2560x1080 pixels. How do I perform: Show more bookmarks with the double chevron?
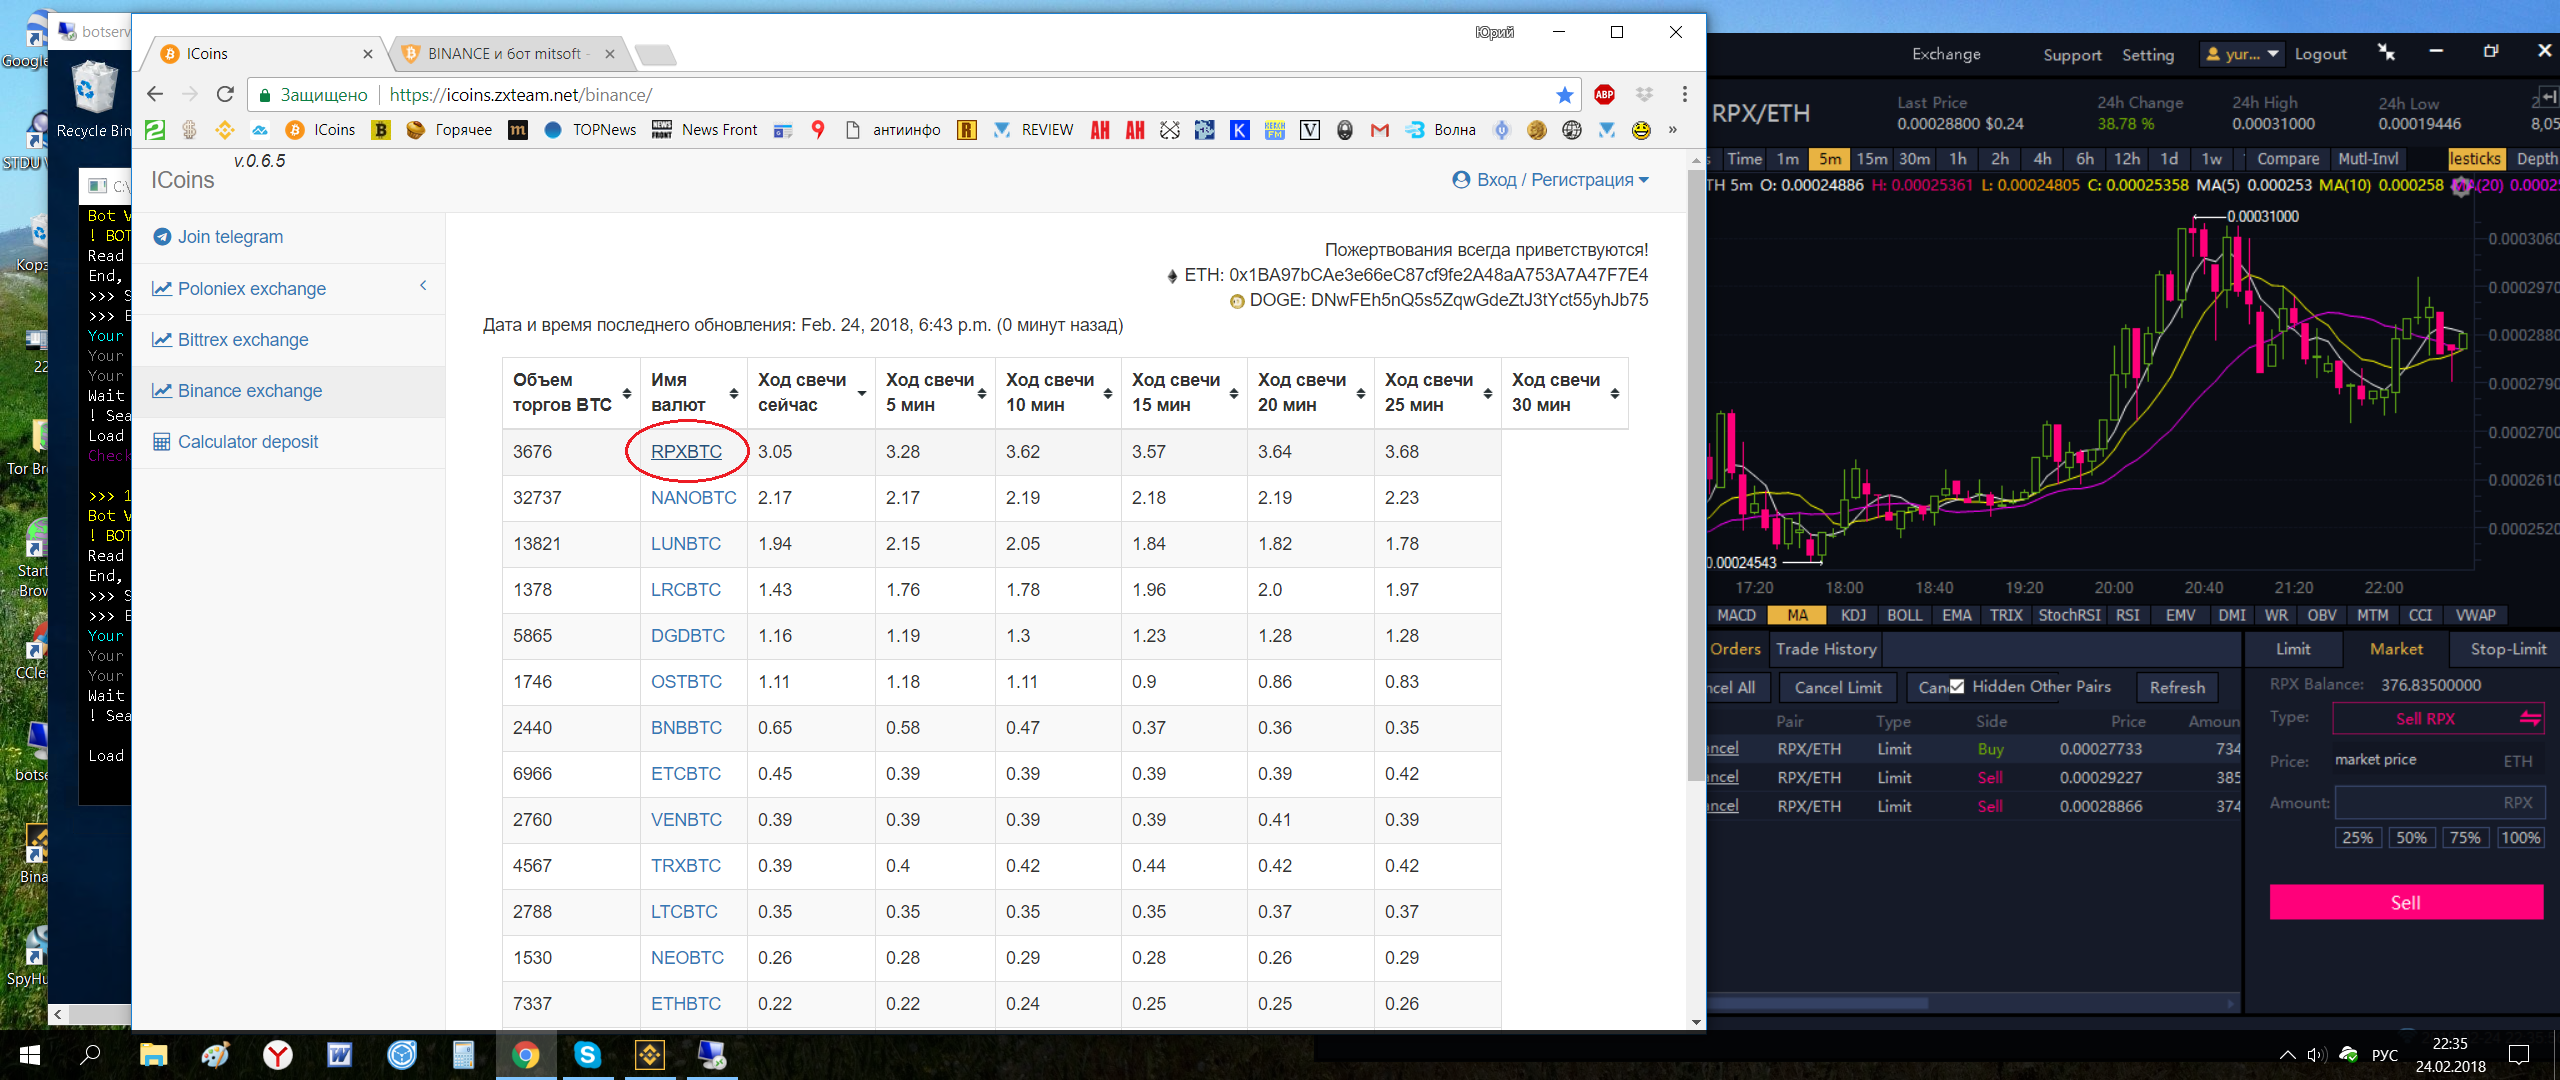point(1673,130)
